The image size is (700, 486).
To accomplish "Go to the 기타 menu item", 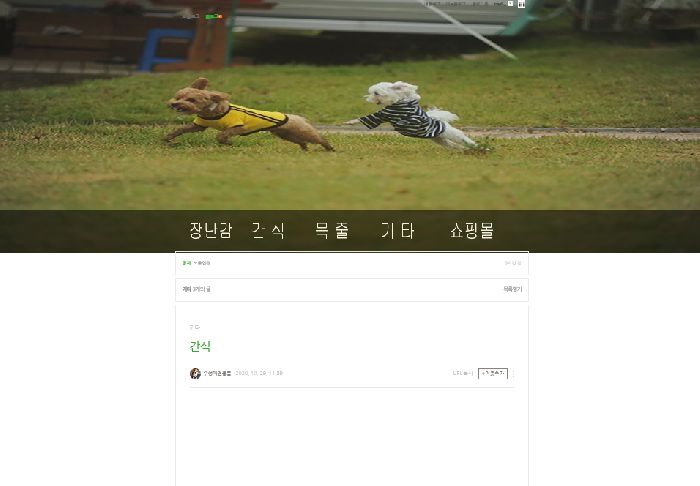I will [x=398, y=231].
